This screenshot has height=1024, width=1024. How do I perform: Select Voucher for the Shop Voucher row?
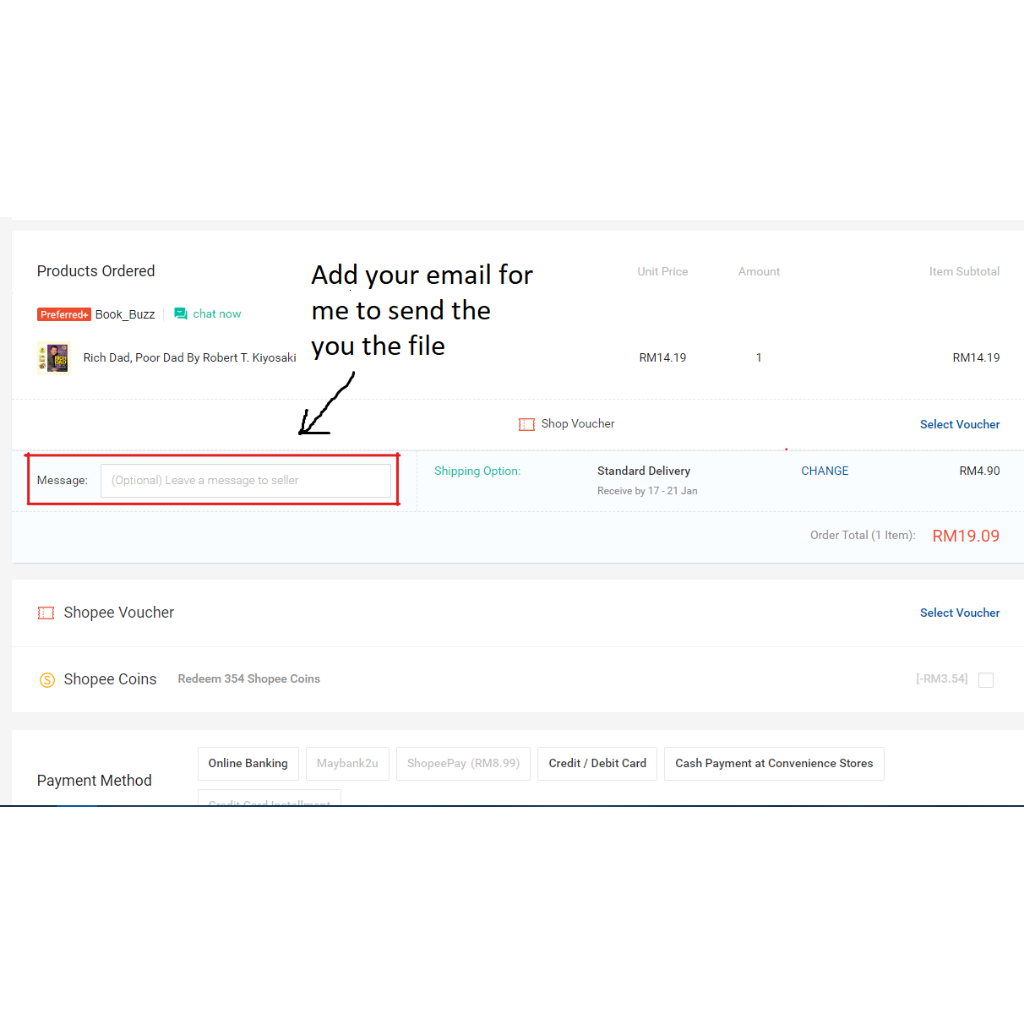(959, 424)
